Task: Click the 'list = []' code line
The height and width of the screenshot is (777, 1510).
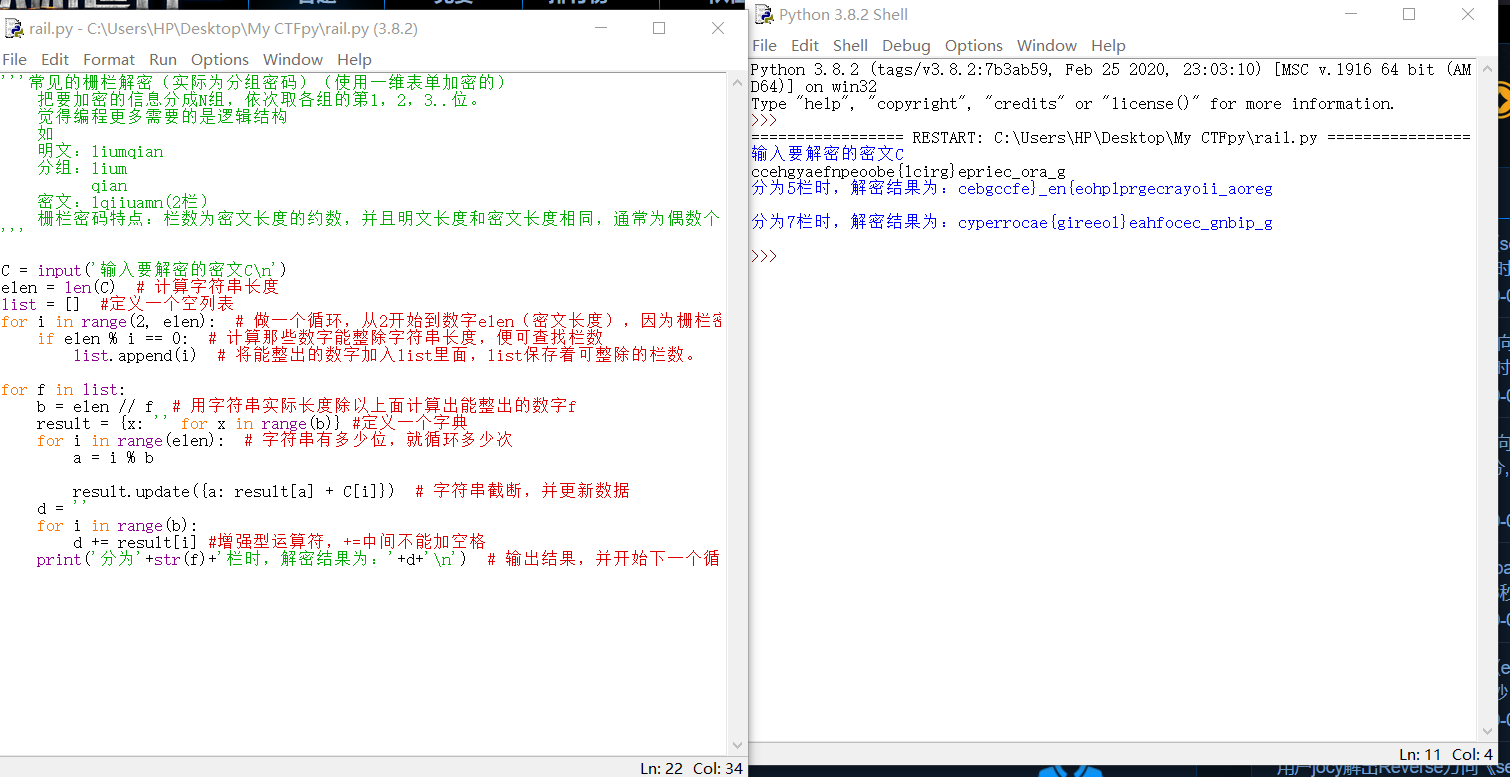Action: click(117, 304)
